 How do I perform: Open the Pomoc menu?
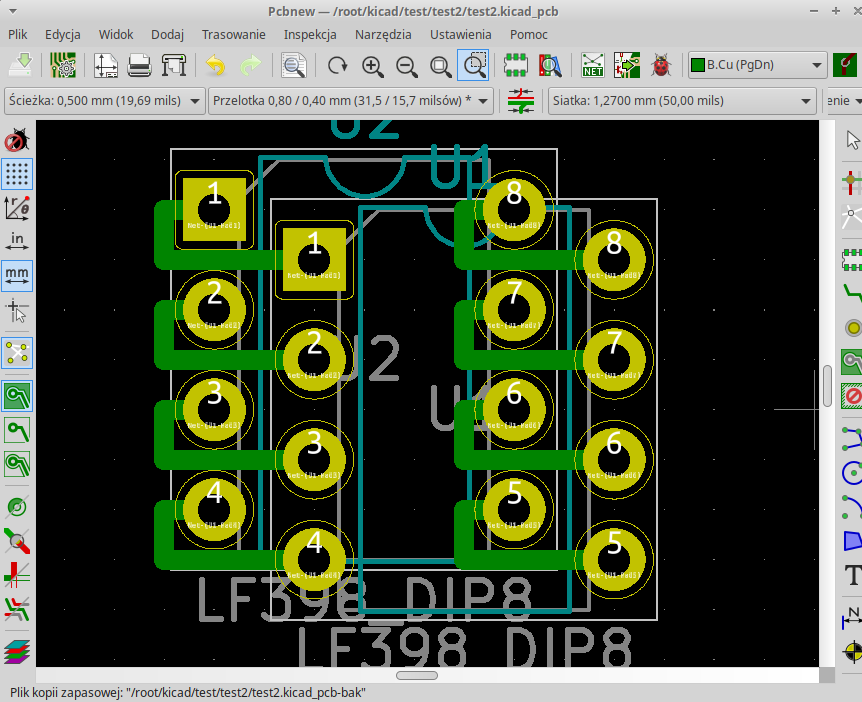(528, 34)
